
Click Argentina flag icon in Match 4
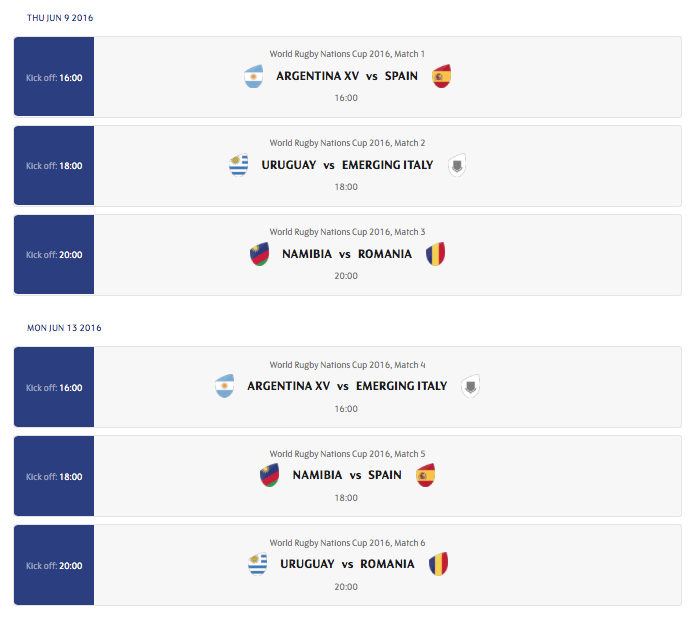[225, 386]
